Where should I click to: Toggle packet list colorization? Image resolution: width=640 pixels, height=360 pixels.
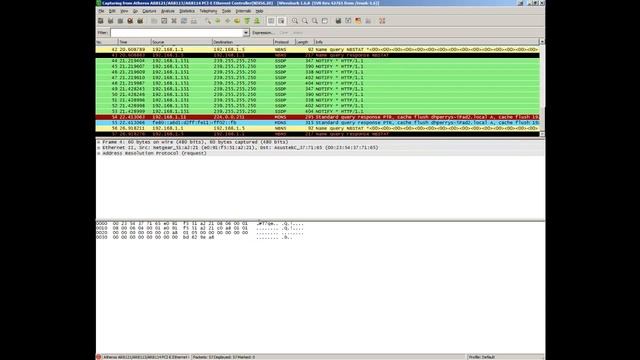(271, 21)
